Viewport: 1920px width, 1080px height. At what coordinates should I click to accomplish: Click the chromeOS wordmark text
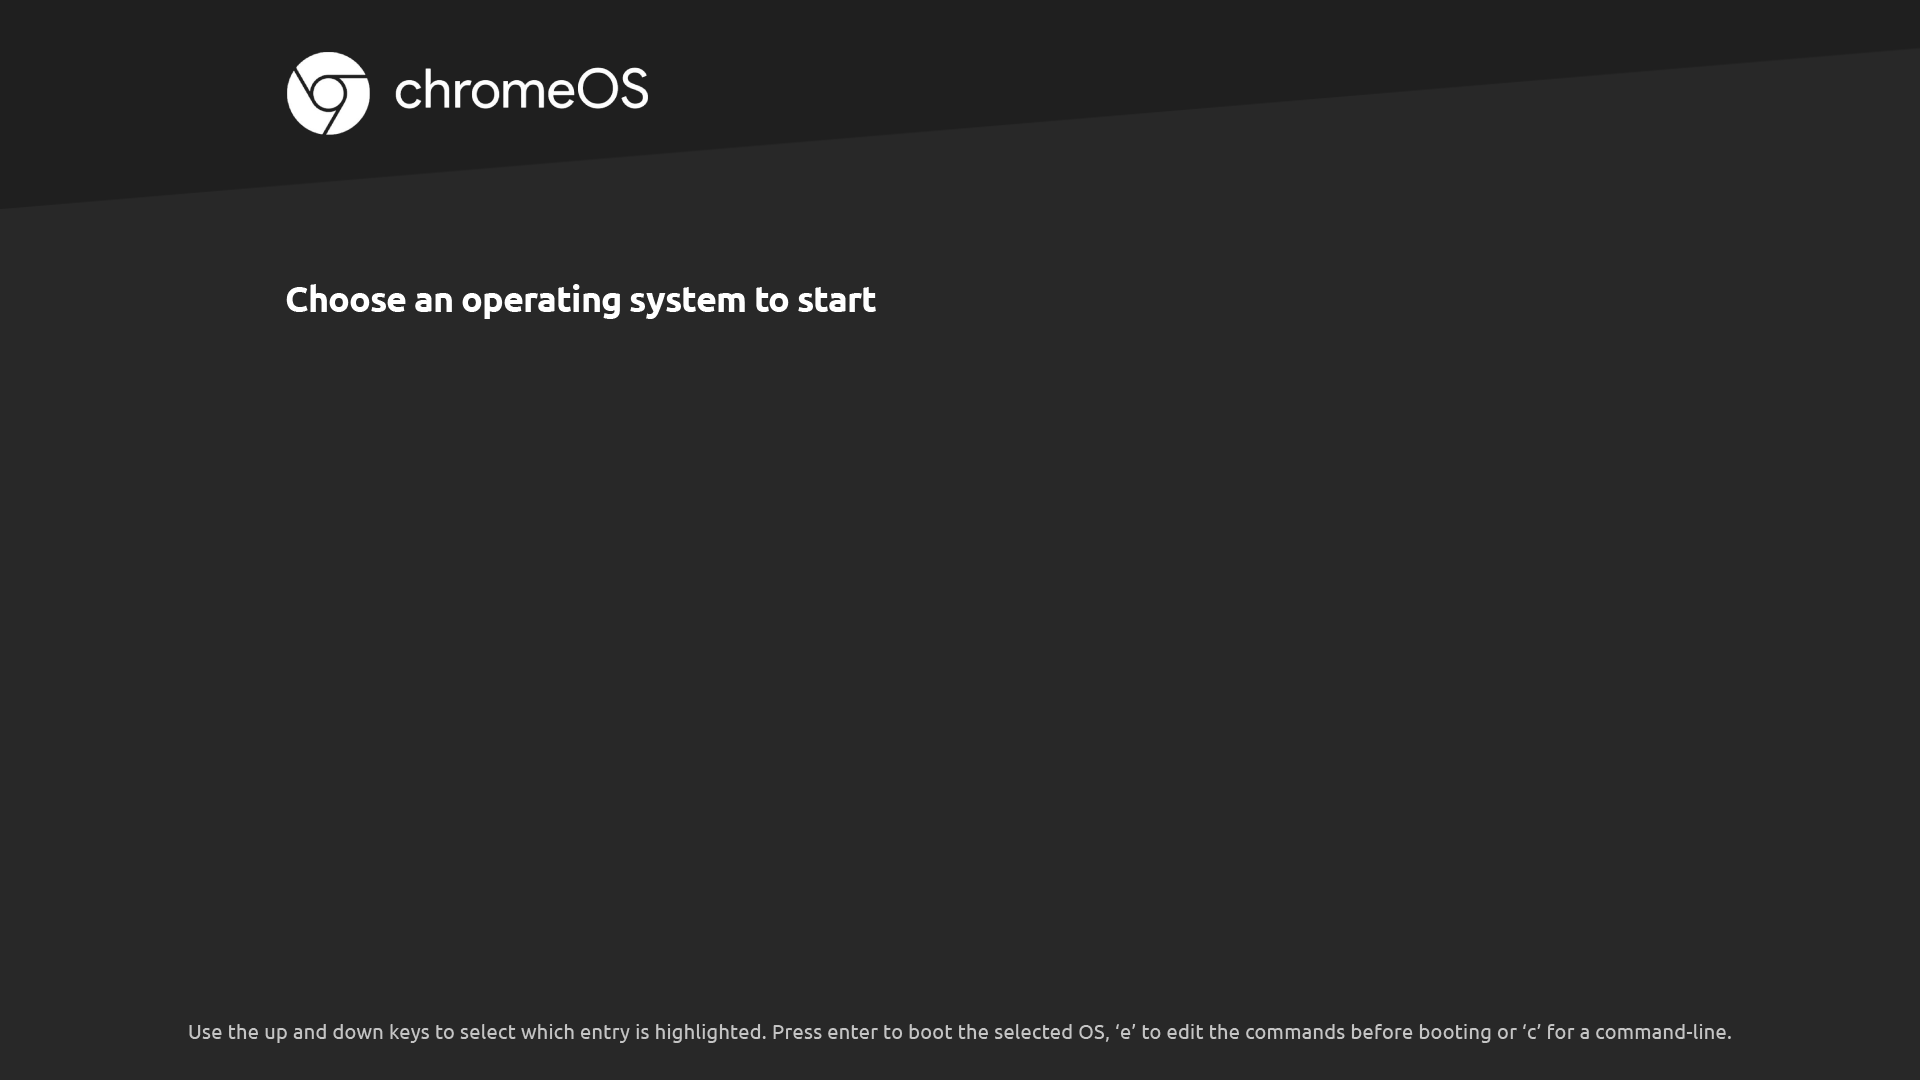521,90
